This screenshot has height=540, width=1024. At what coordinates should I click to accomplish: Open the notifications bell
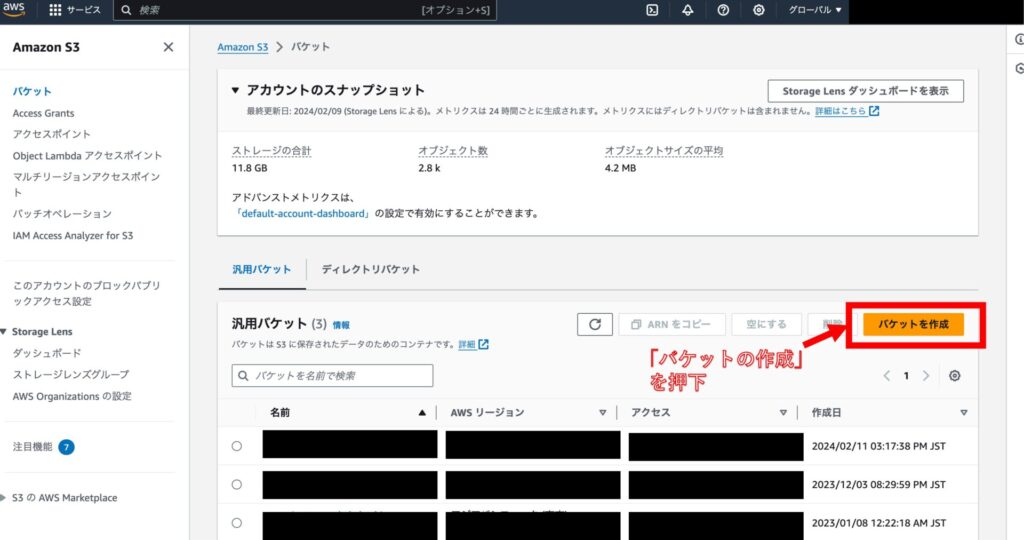(688, 10)
